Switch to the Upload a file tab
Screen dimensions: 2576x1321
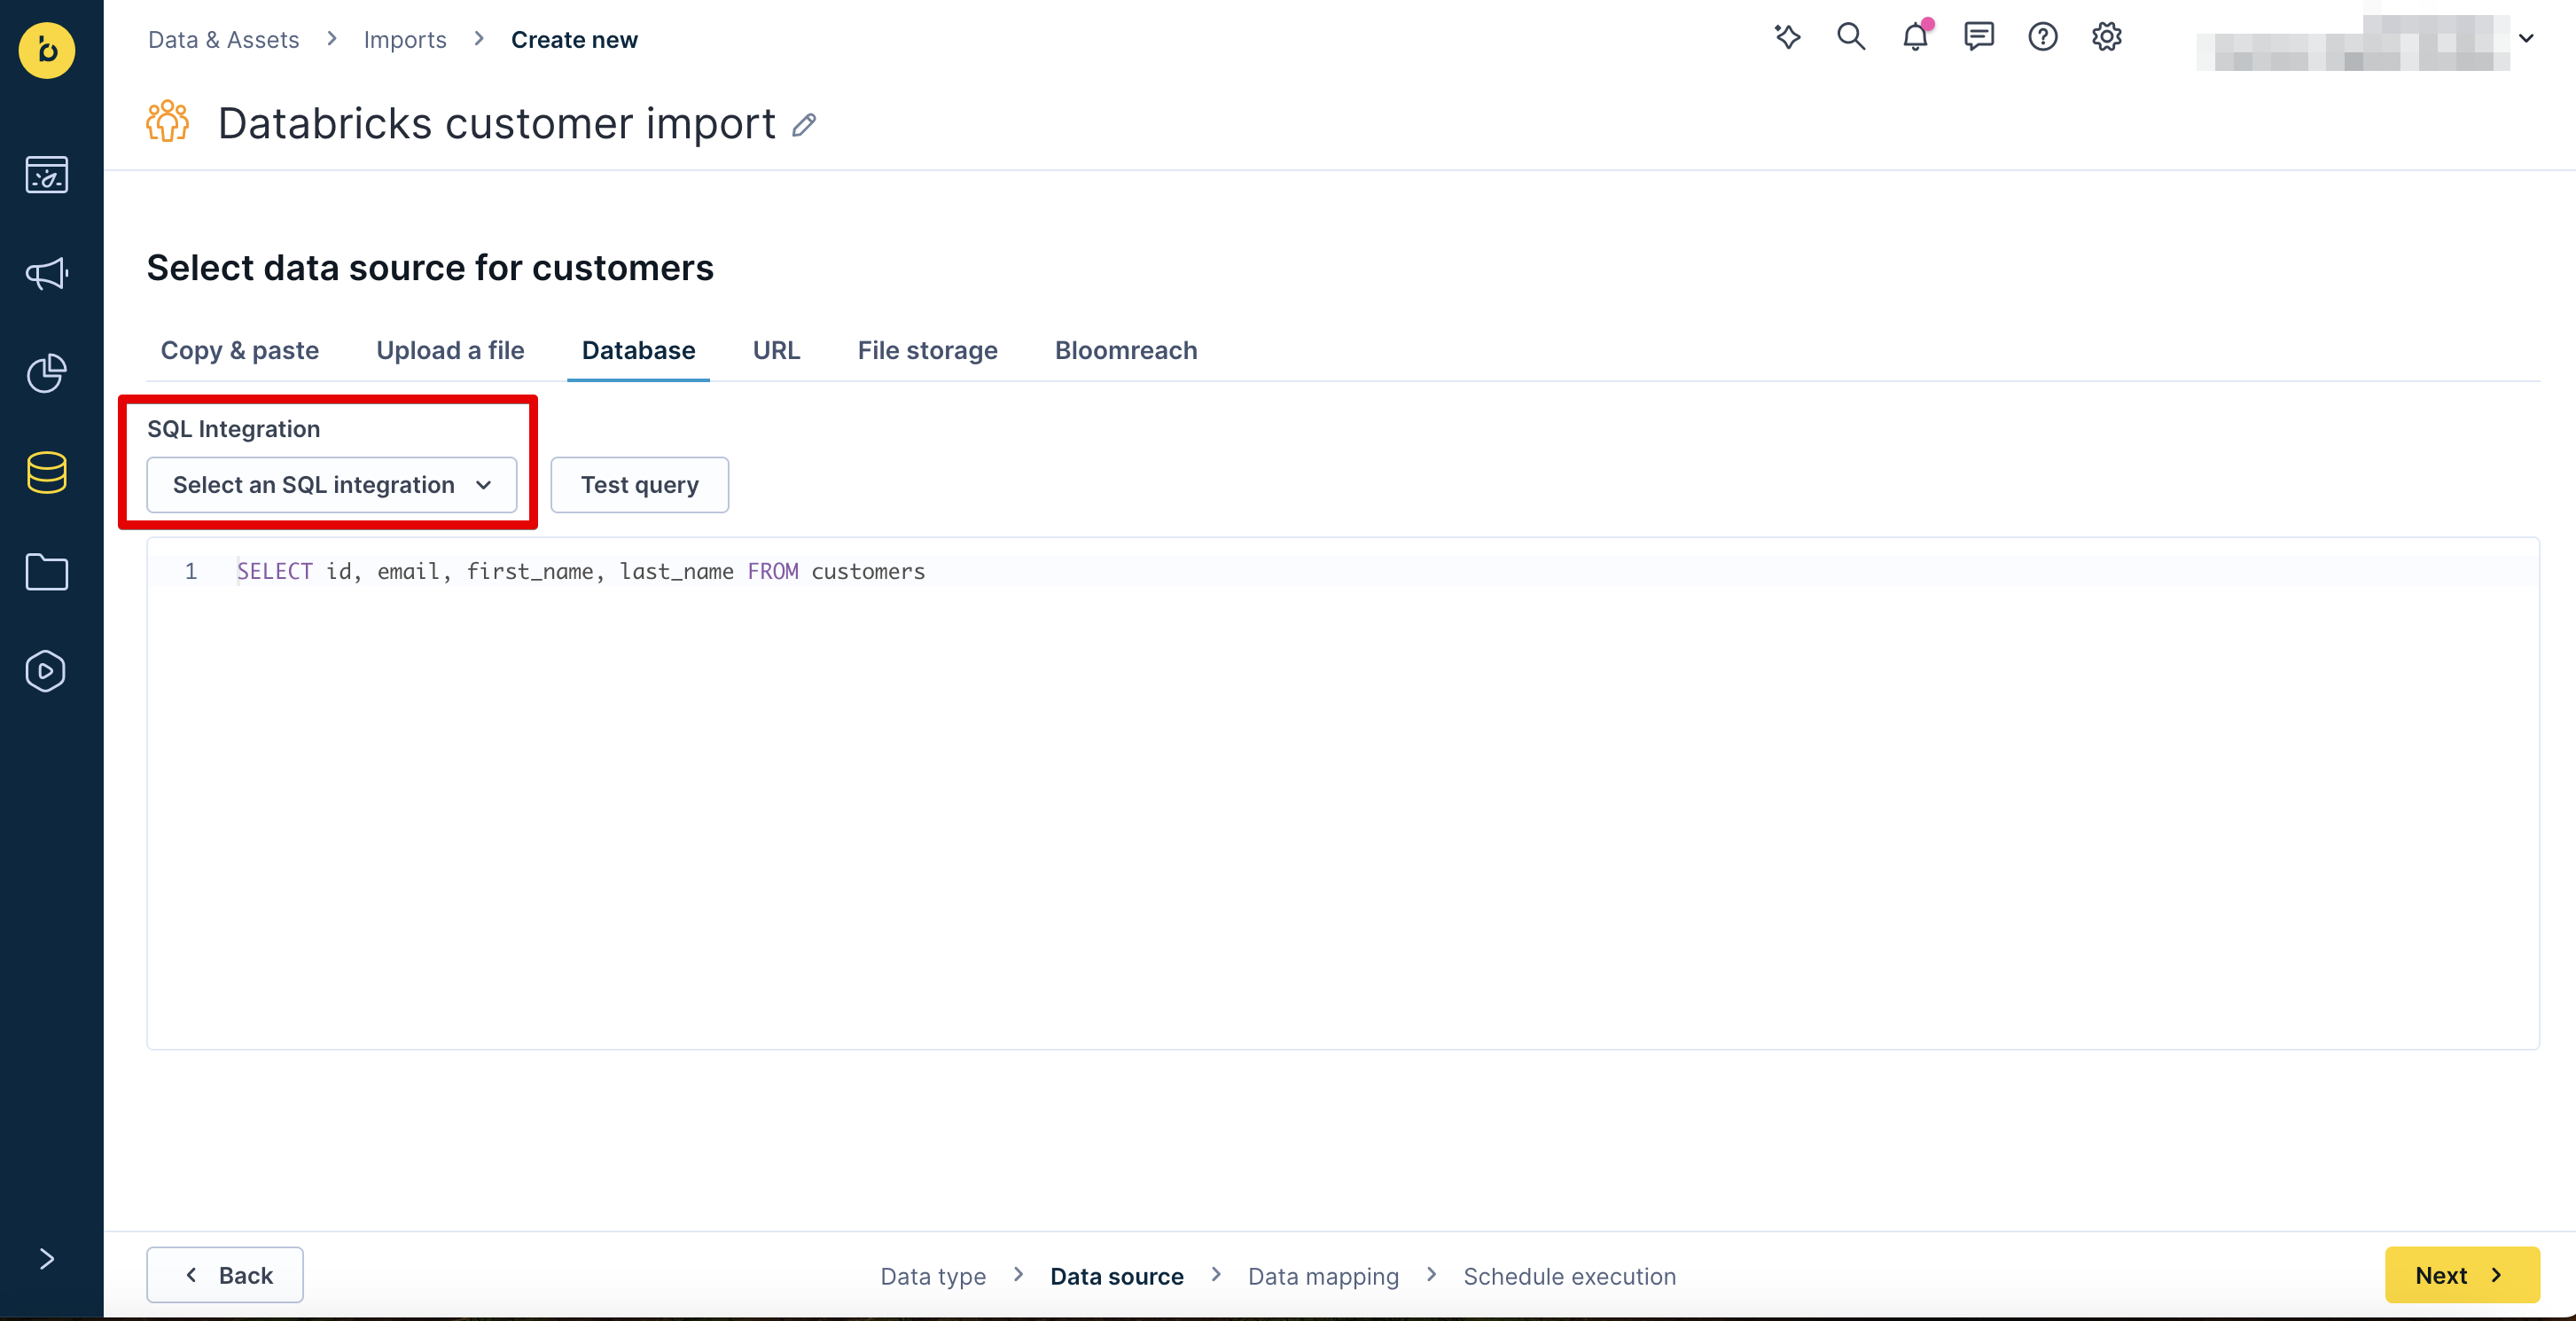coord(450,350)
